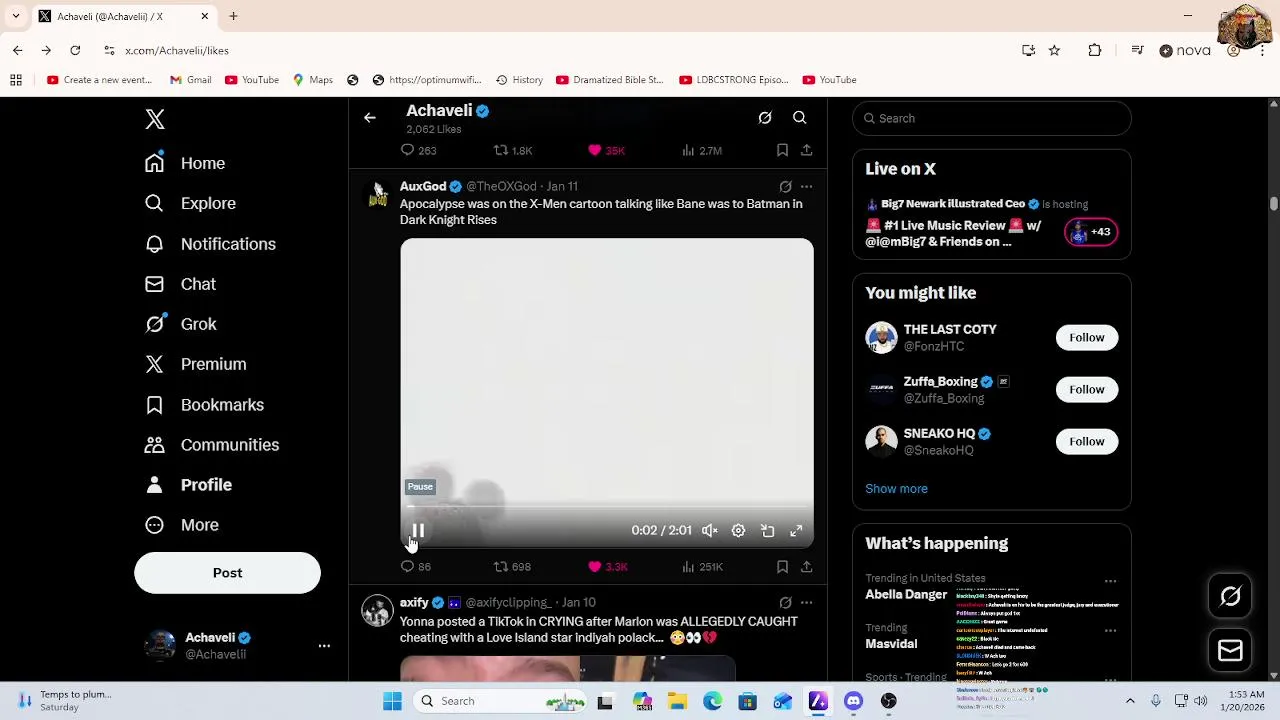This screenshot has height=720, width=1280.
Task: Follow SNEAKO HQ
Action: point(1087,441)
